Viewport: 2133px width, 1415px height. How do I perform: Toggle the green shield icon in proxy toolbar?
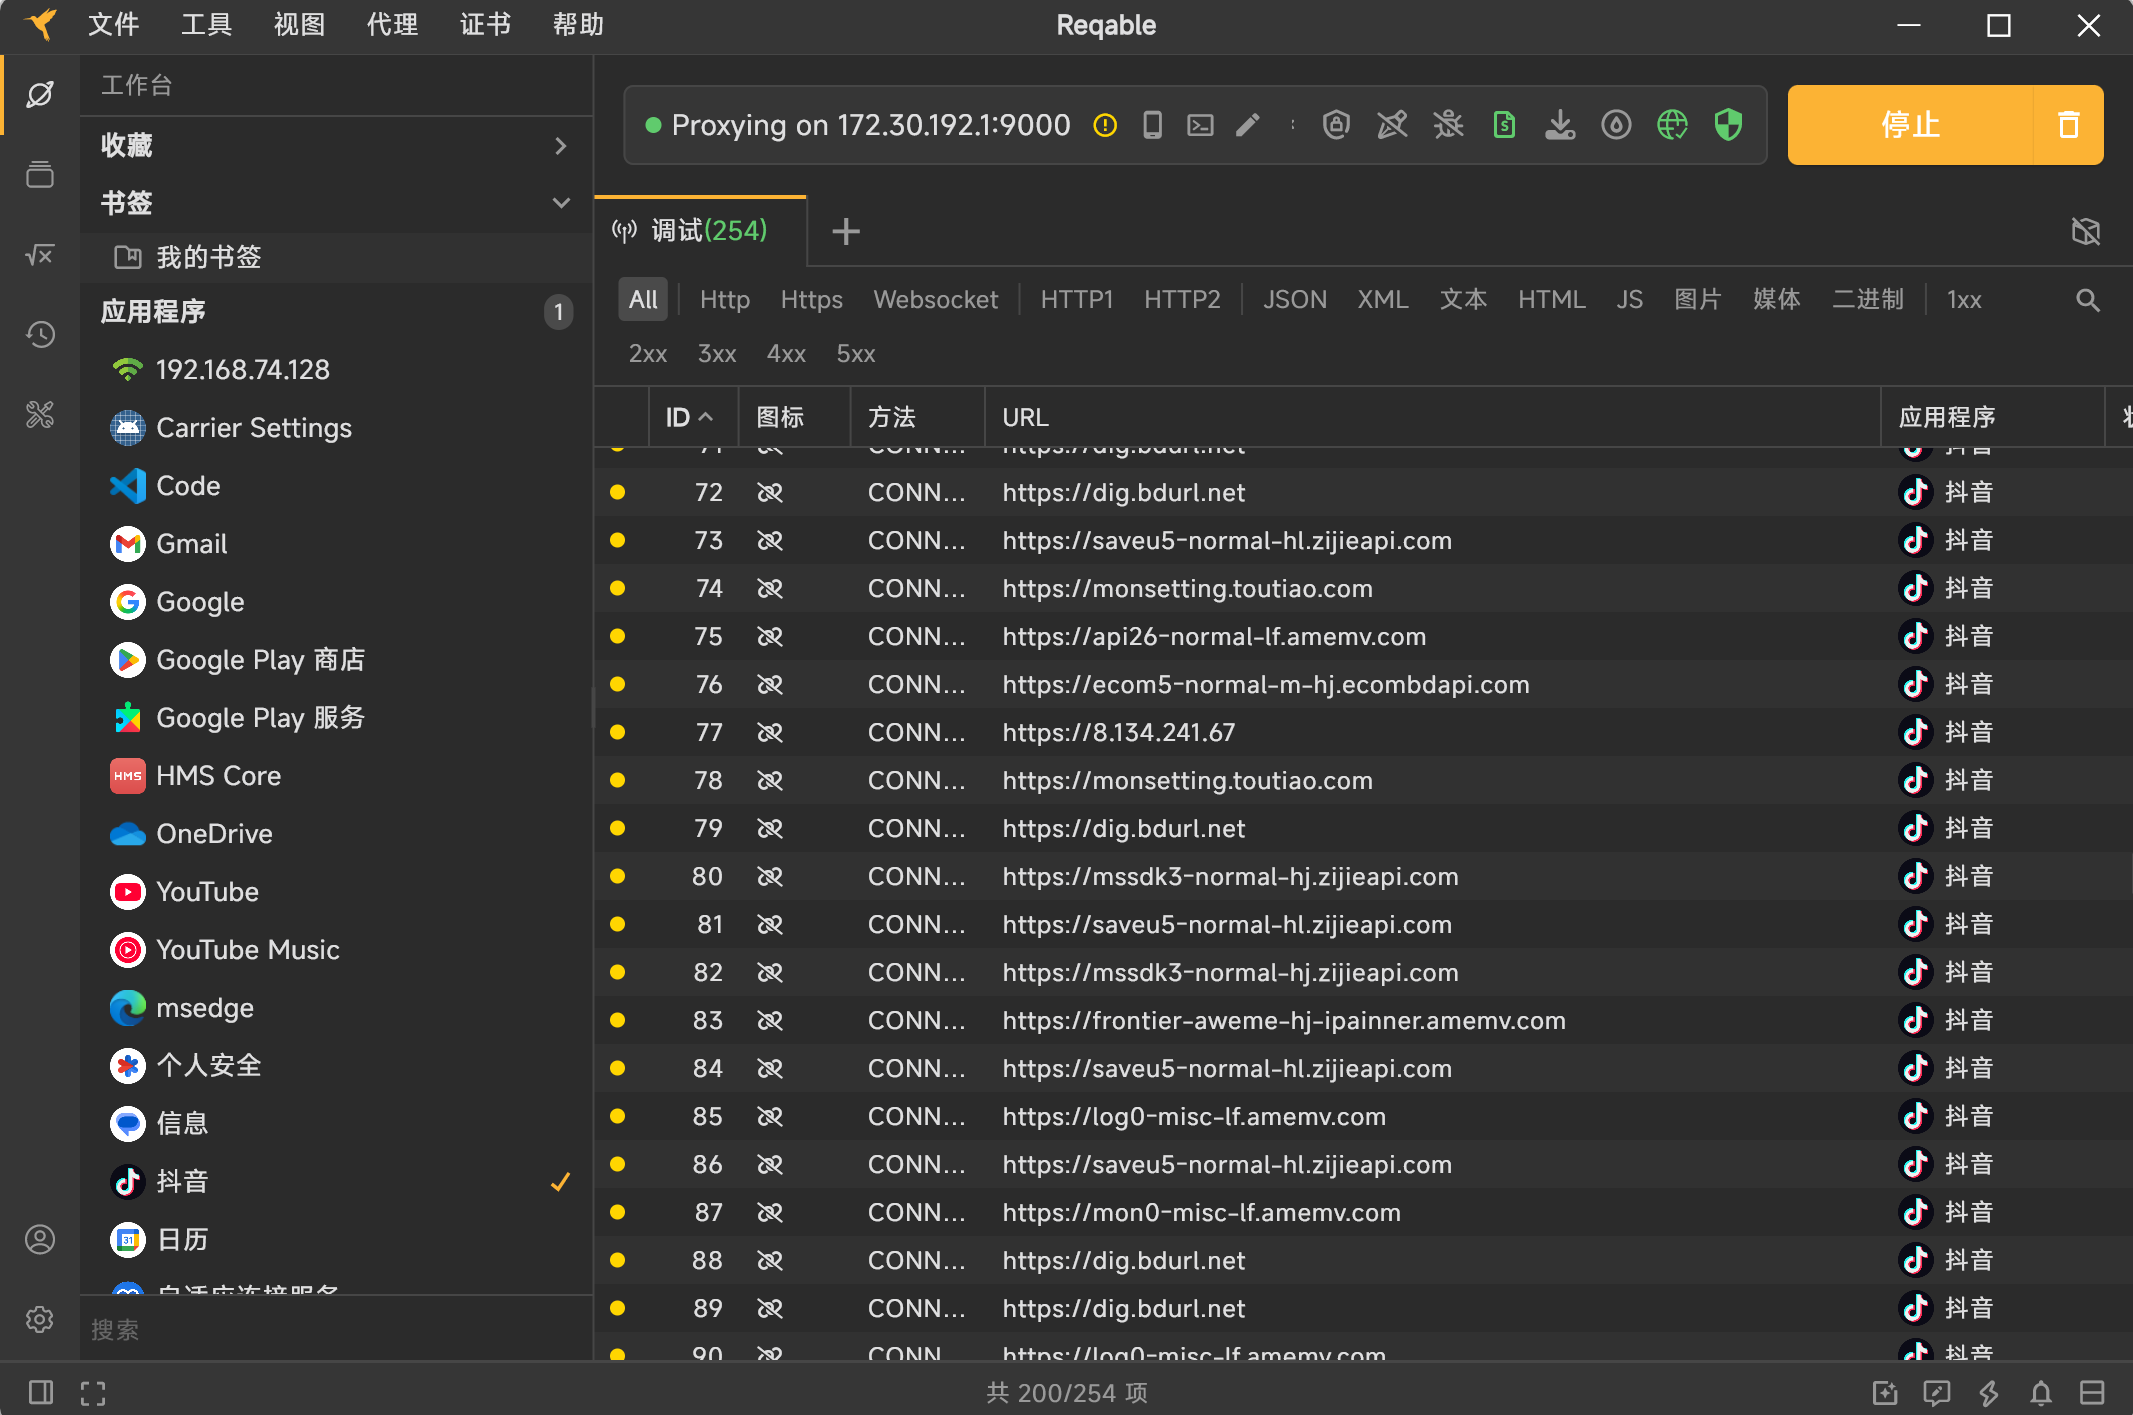click(x=1728, y=125)
